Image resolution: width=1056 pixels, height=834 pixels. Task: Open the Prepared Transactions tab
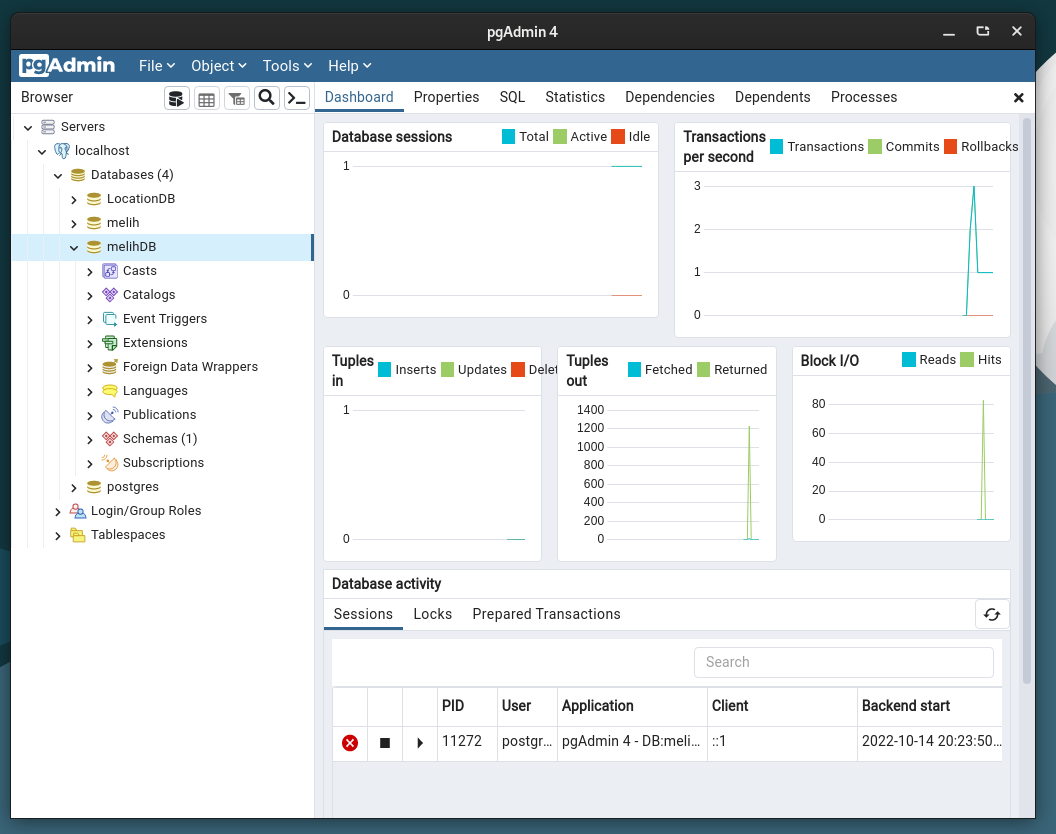coord(546,614)
